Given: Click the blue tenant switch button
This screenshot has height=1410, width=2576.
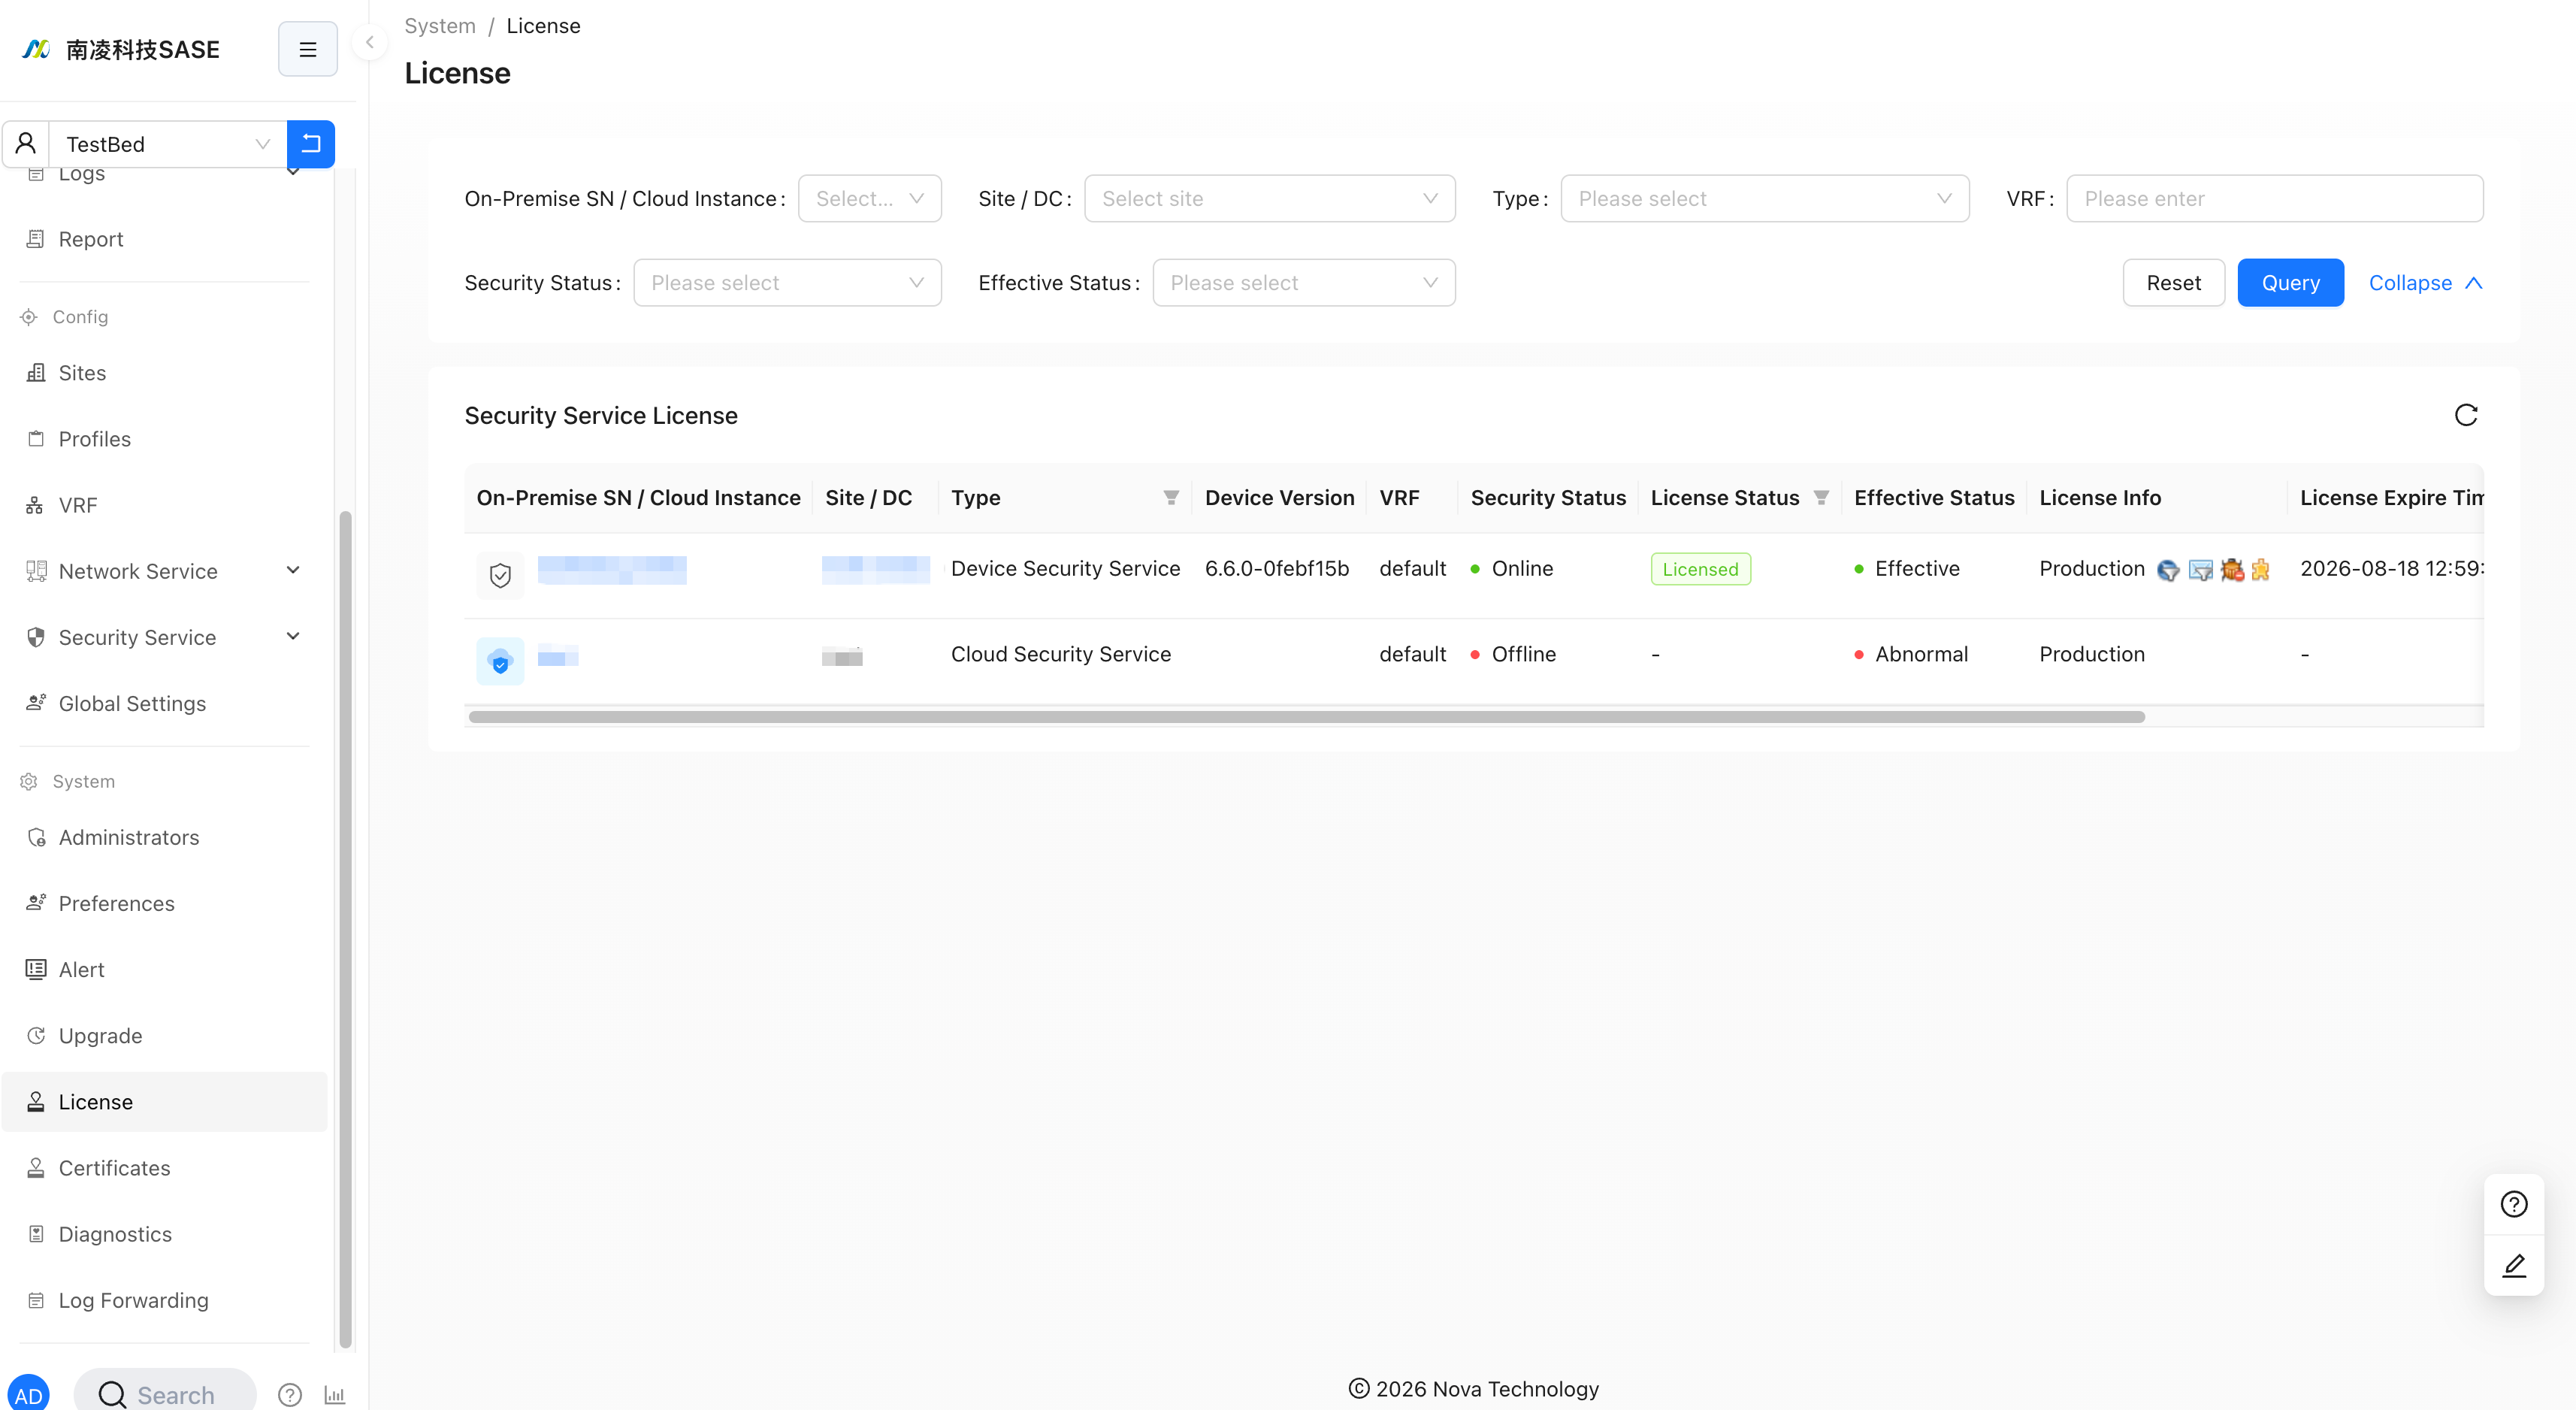Looking at the screenshot, I should click(x=311, y=144).
